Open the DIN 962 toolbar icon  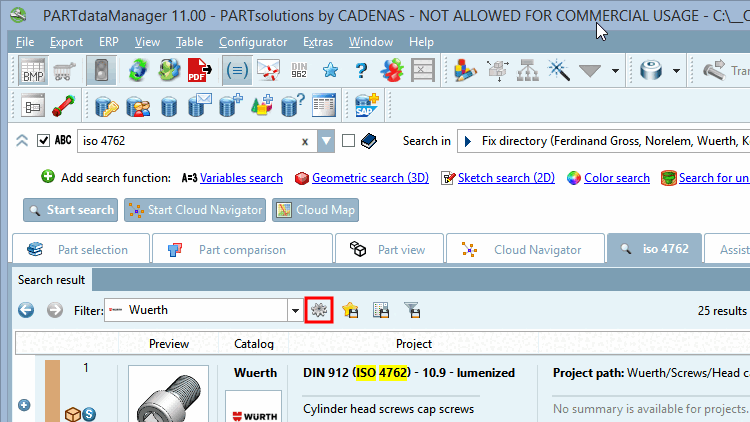click(299, 70)
